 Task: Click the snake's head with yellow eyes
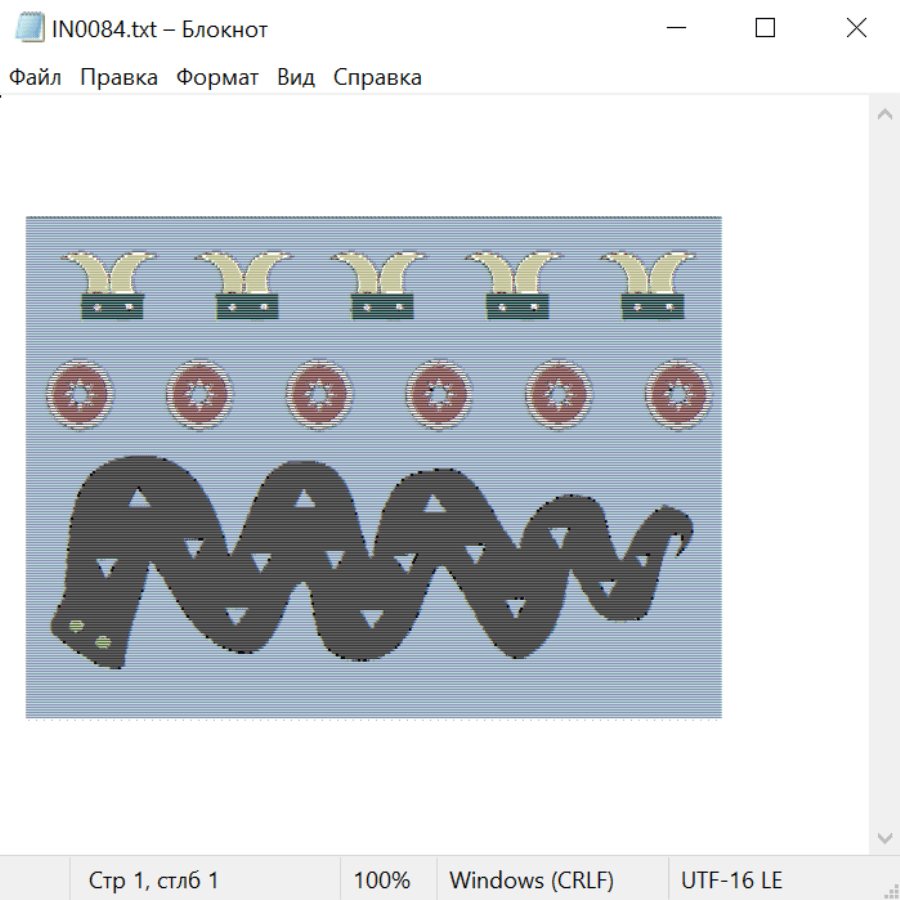pyautogui.click(x=90, y=630)
